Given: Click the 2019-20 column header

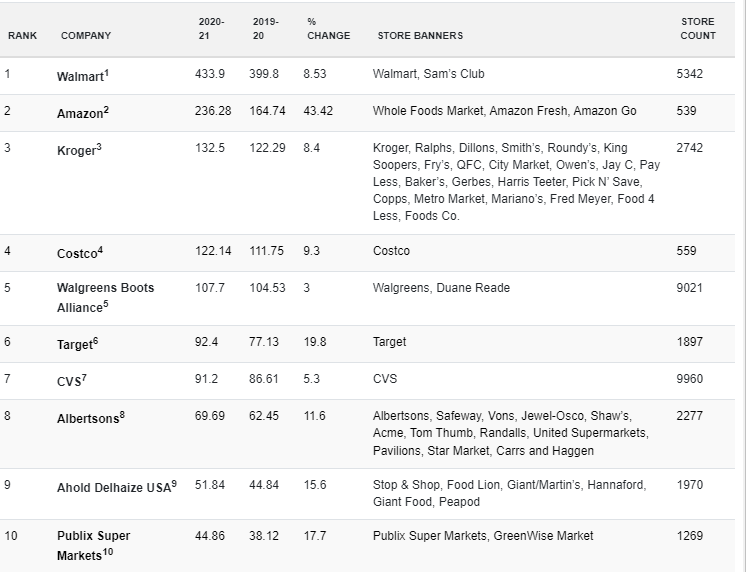Looking at the screenshot, I should (265, 29).
